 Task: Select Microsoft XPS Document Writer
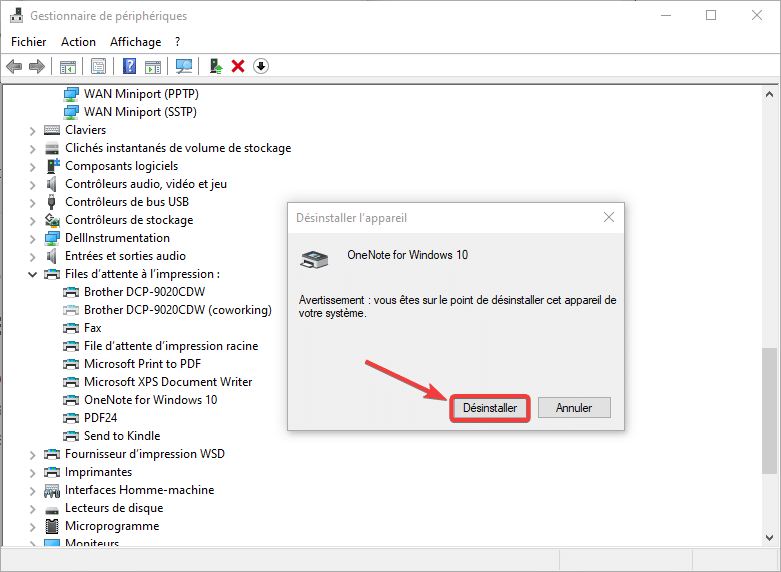pos(168,382)
